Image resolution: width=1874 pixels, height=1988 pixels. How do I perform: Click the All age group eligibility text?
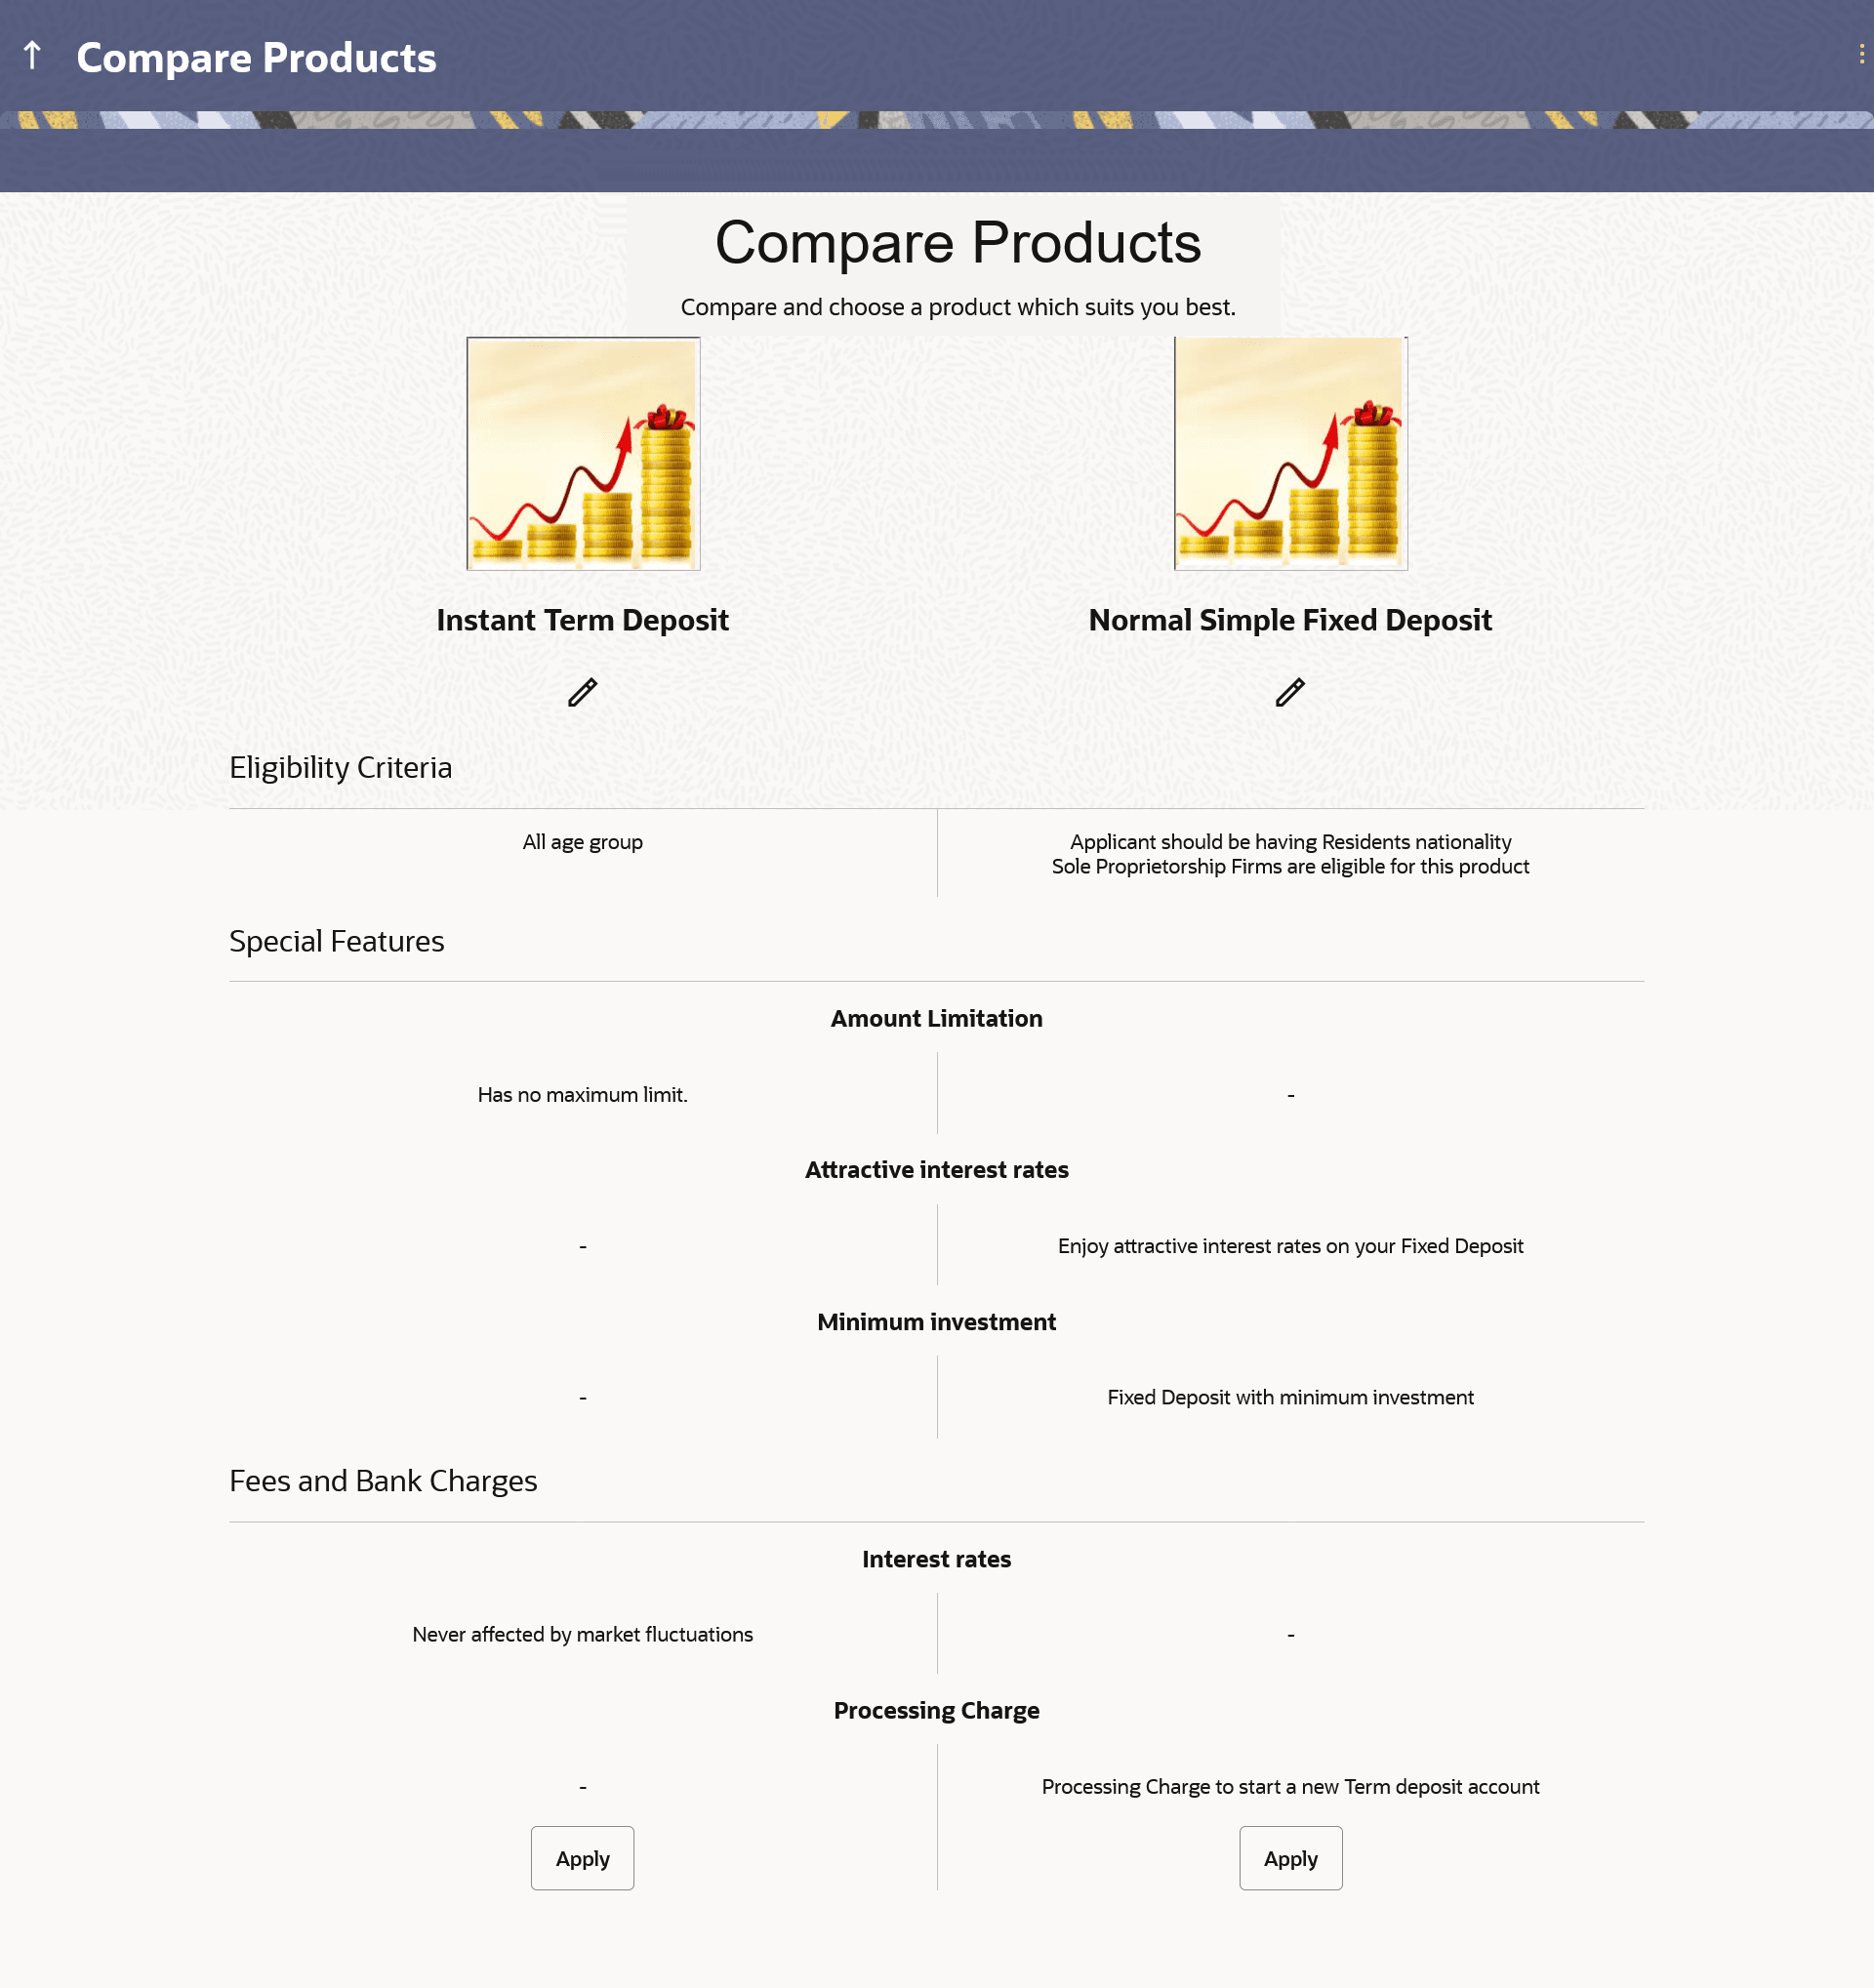[x=582, y=842]
